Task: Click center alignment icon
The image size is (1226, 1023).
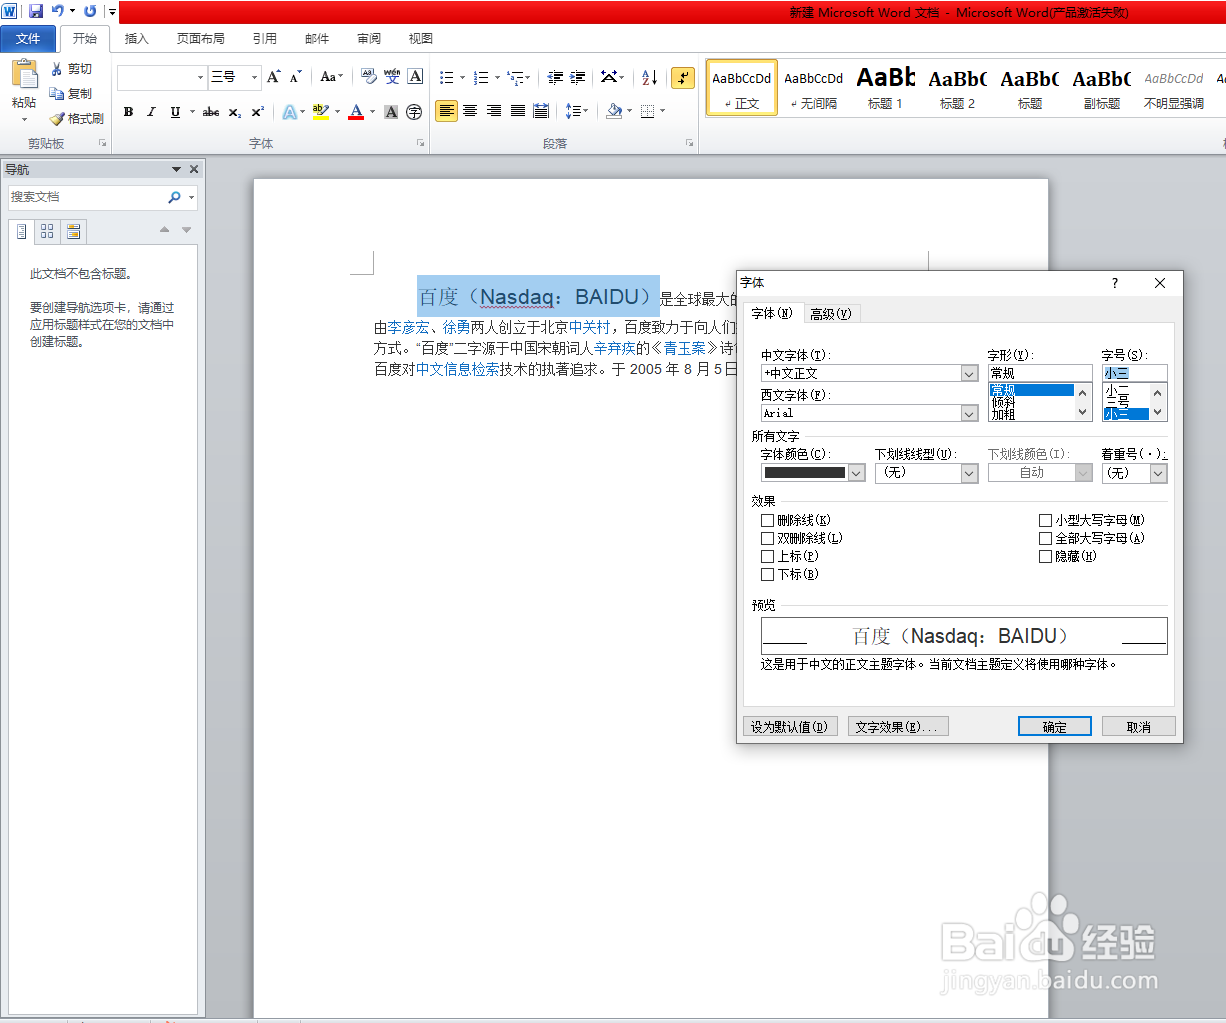Action: [470, 111]
